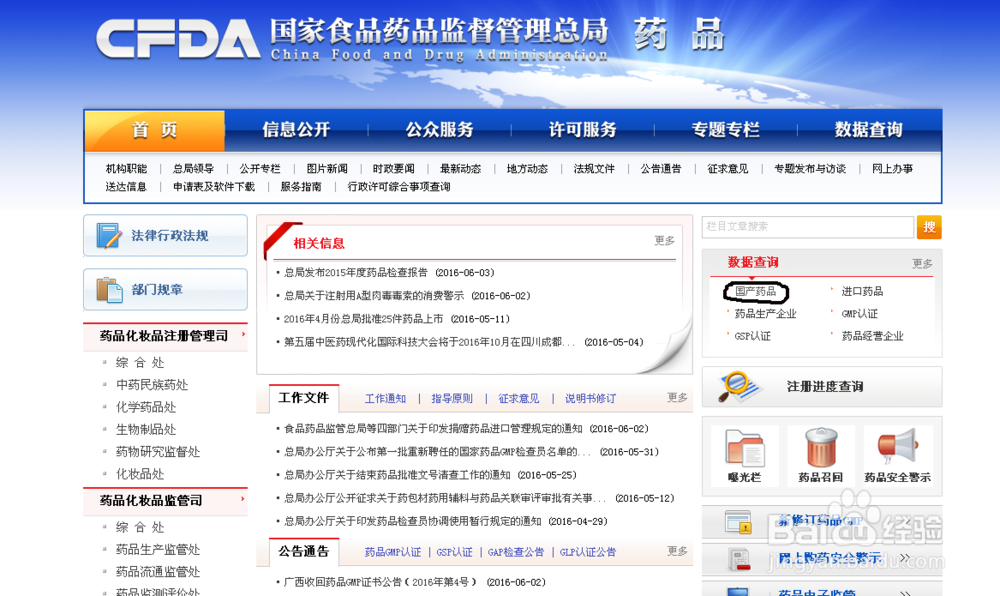Open the 进口药品 data query link
The height and width of the screenshot is (596, 1000).
click(862, 291)
